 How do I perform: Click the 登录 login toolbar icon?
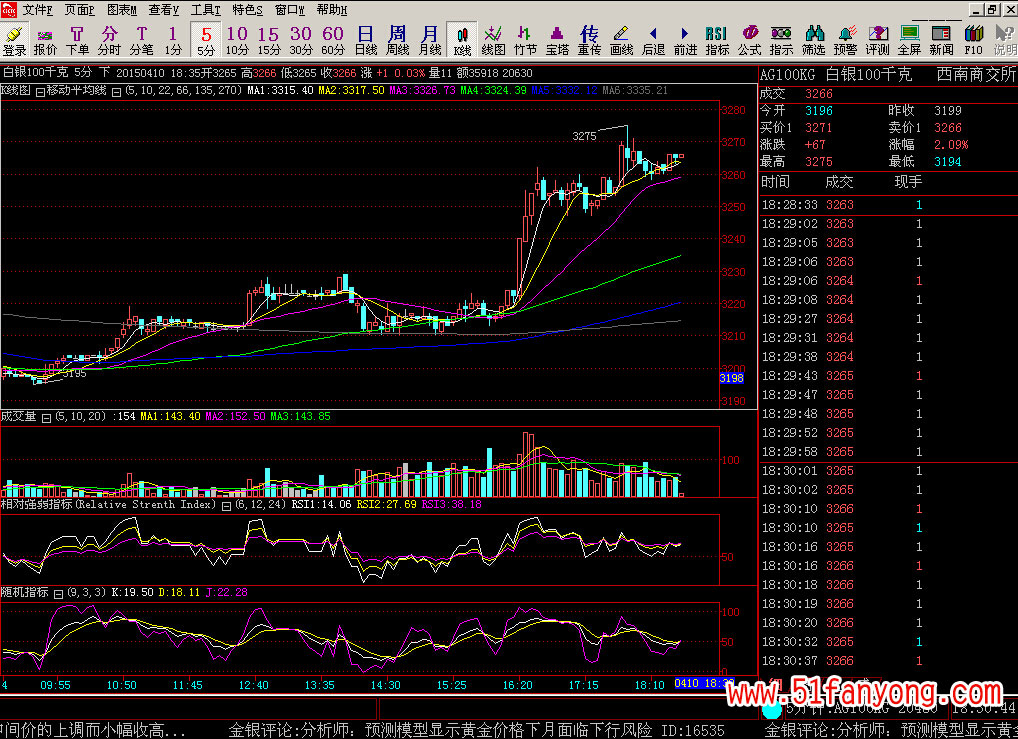(x=14, y=40)
